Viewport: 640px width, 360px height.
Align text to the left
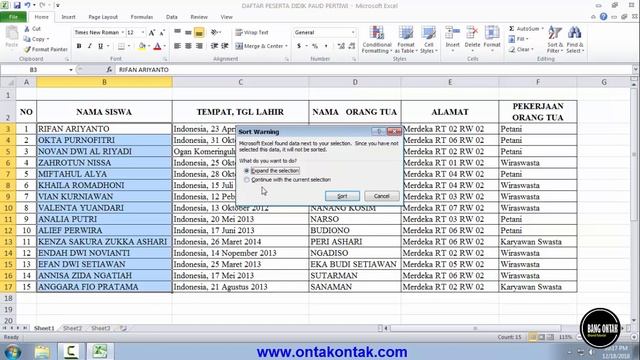click(177, 46)
